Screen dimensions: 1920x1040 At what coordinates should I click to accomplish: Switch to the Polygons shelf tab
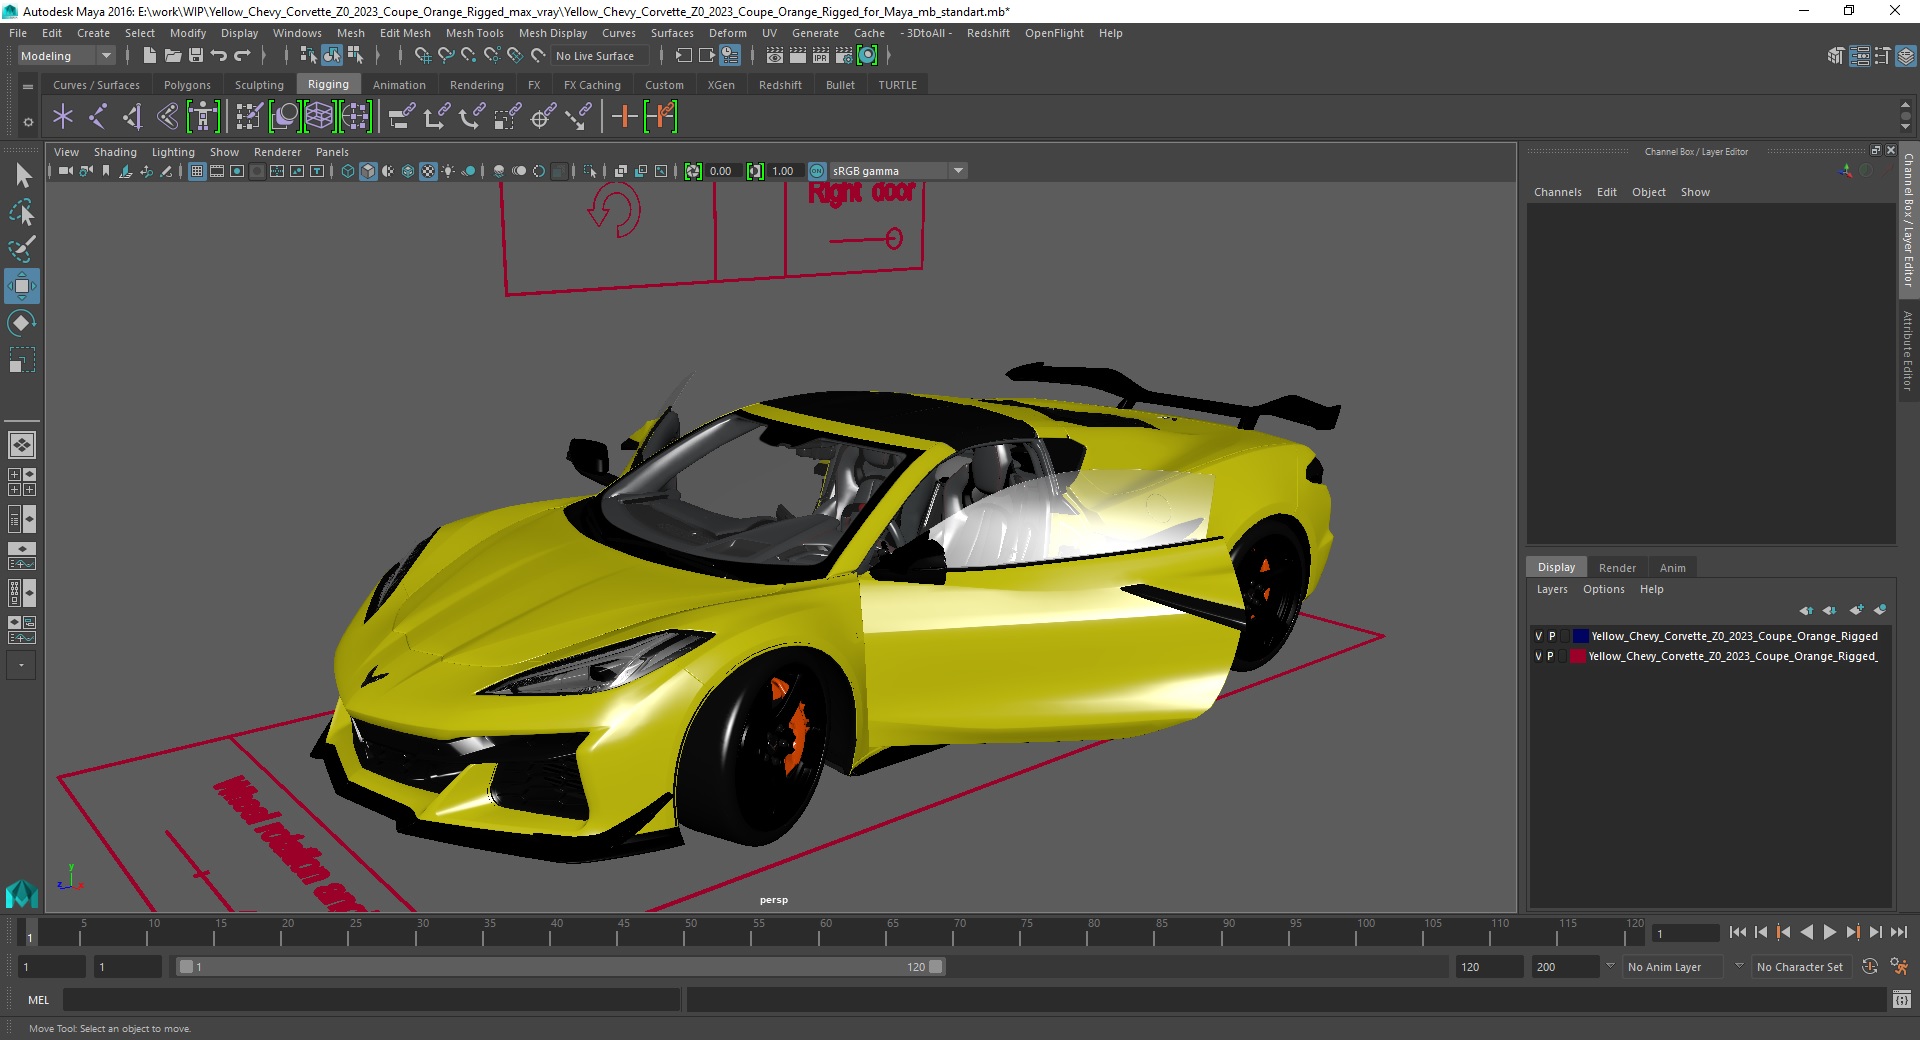click(187, 85)
